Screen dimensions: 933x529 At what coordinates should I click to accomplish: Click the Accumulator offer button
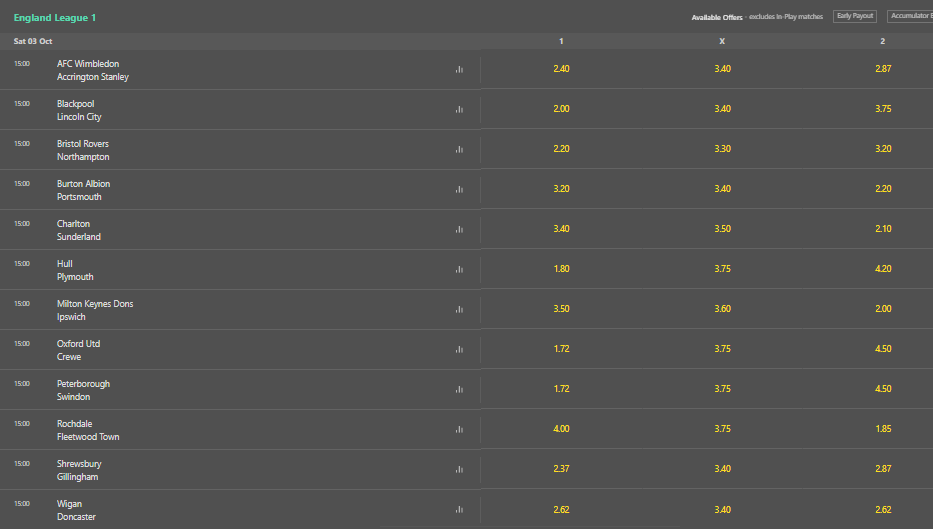tap(910, 16)
